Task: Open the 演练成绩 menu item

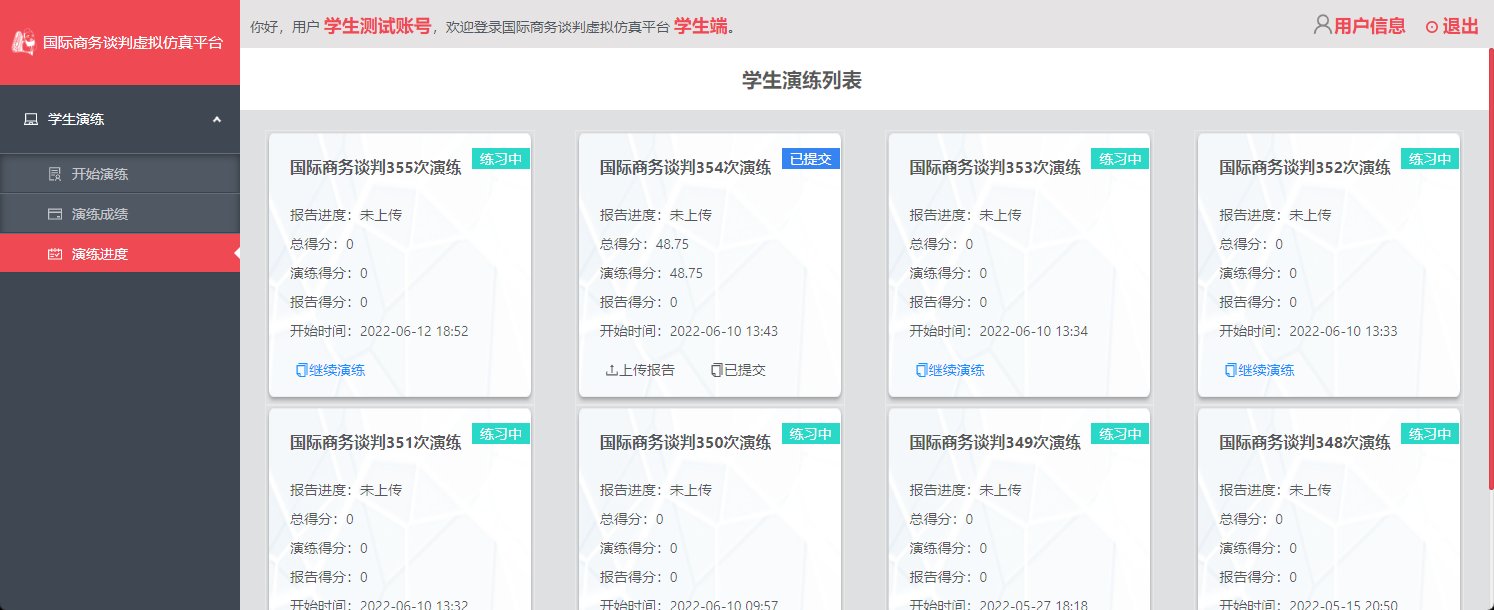Action: coord(120,214)
